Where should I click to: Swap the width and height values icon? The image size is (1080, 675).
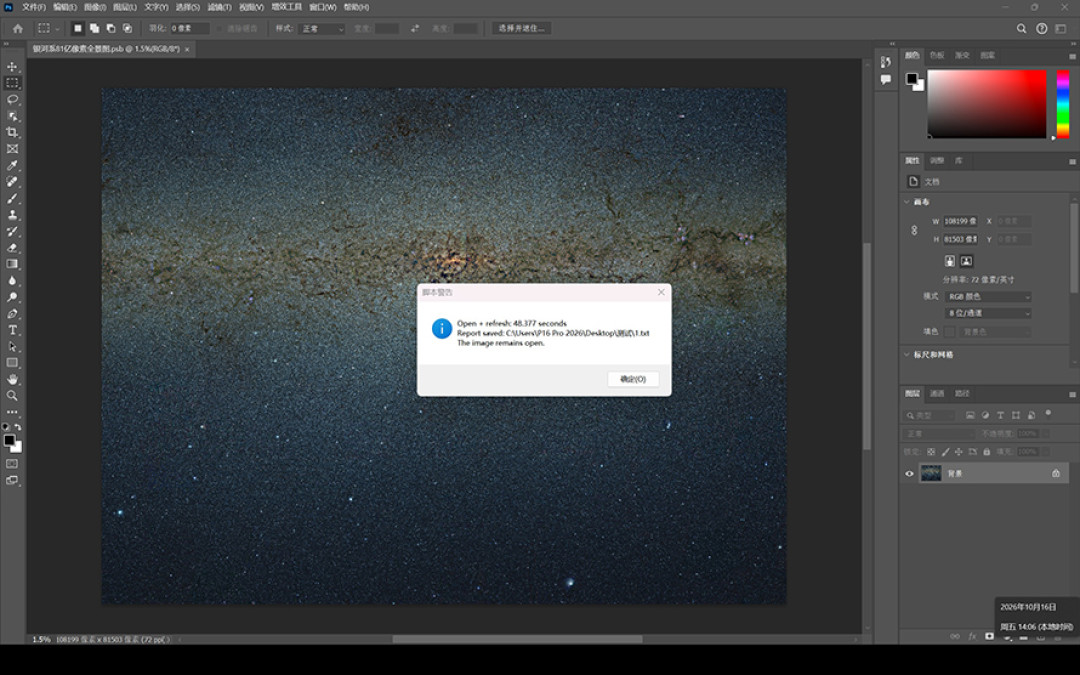[415, 29]
